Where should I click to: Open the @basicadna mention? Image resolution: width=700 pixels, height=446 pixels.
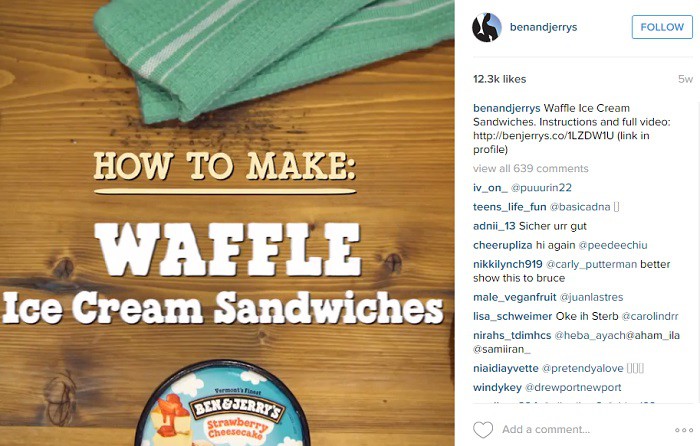(580, 207)
